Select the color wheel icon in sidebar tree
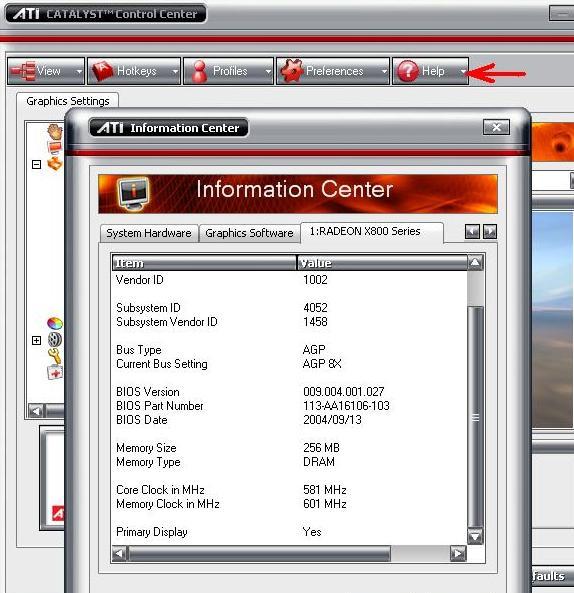Viewport: 574px width, 593px height. 55,324
